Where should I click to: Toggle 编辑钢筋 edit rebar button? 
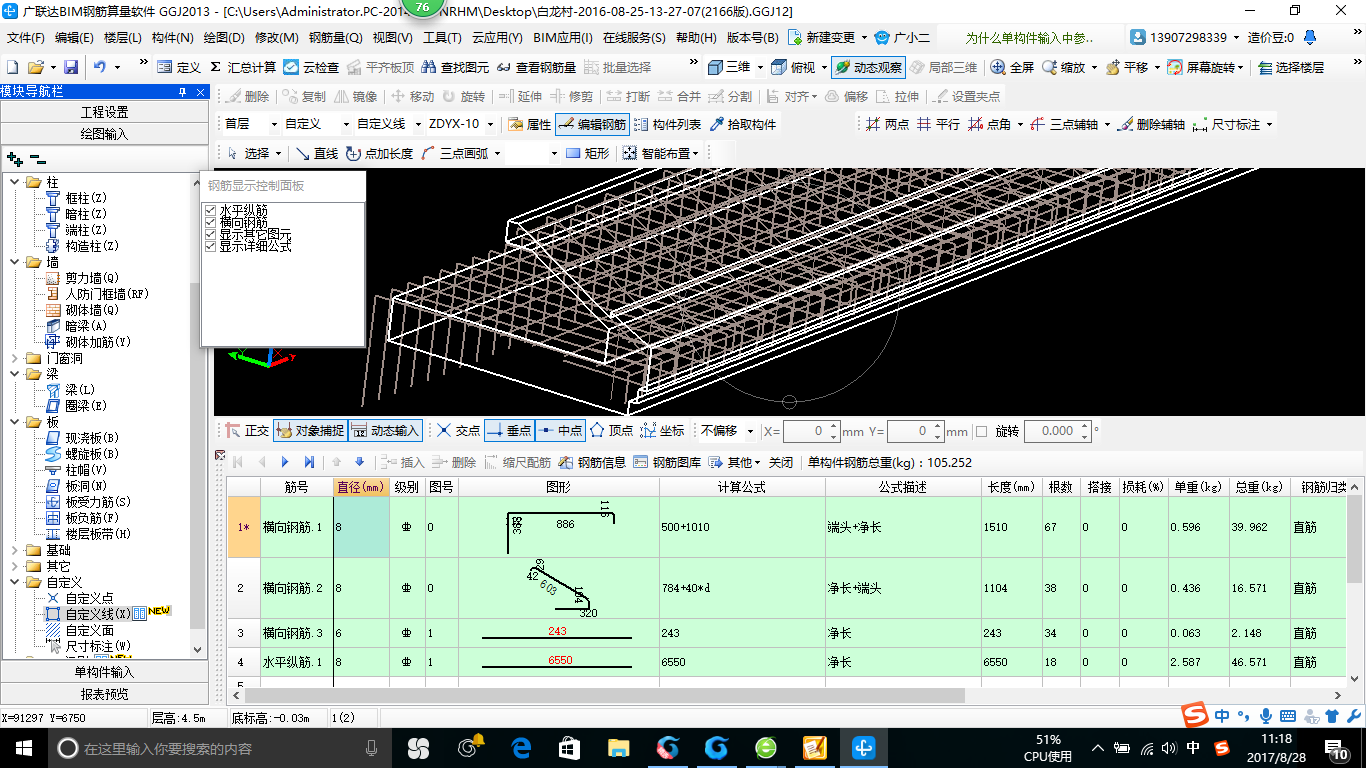pyautogui.click(x=592, y=124)
